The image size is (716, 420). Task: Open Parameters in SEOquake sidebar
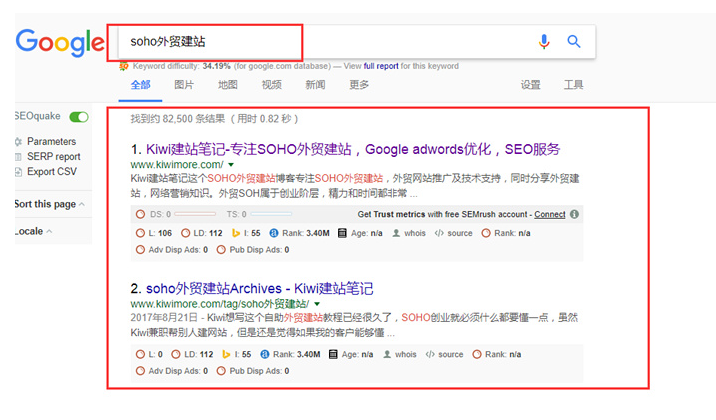(x=51, y=142)
